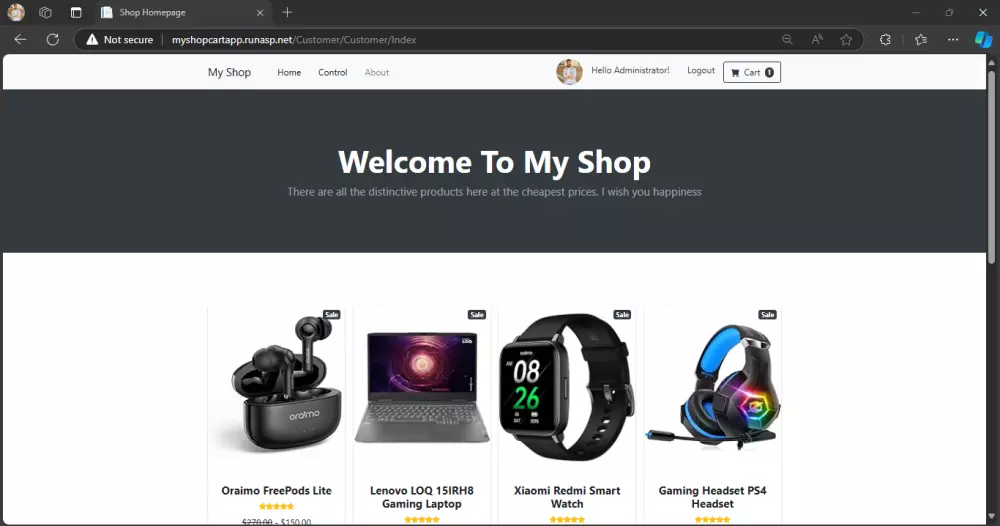Open the browser settings three-dots menu
Screen dimensions: 1000x526
[x=953, y=40]
